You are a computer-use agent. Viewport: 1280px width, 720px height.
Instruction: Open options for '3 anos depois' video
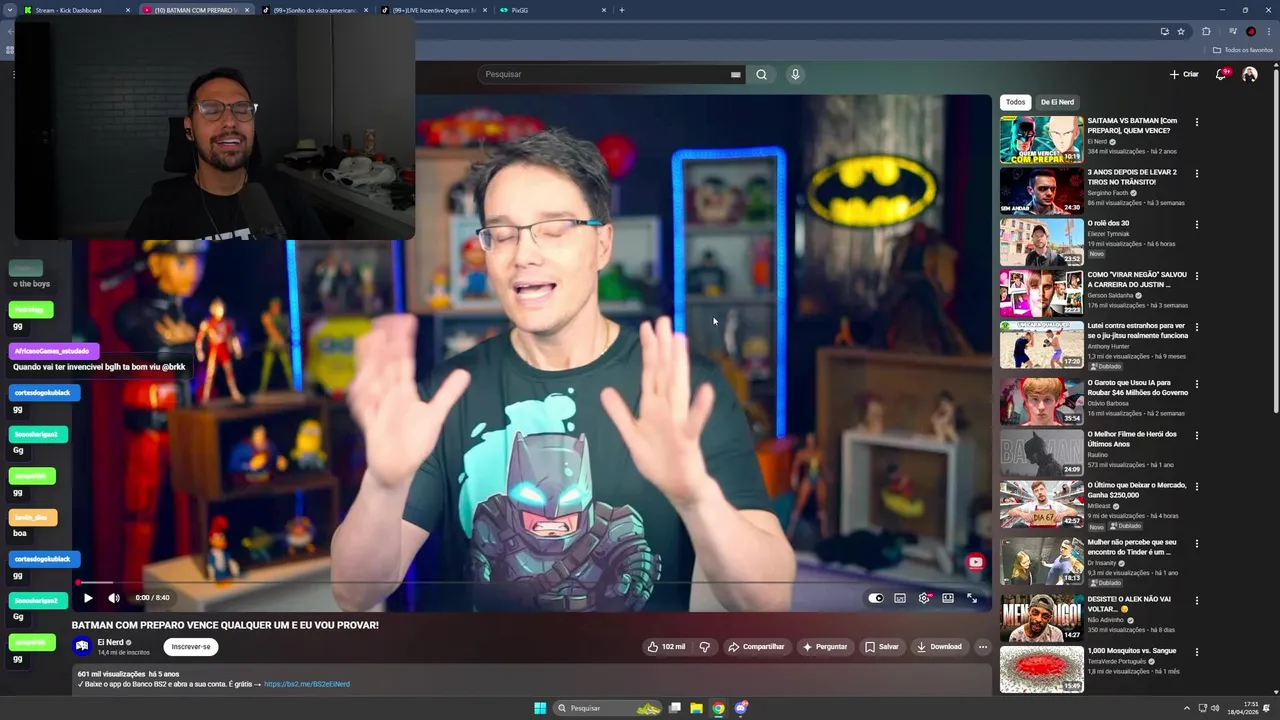tap(1197, 173)
